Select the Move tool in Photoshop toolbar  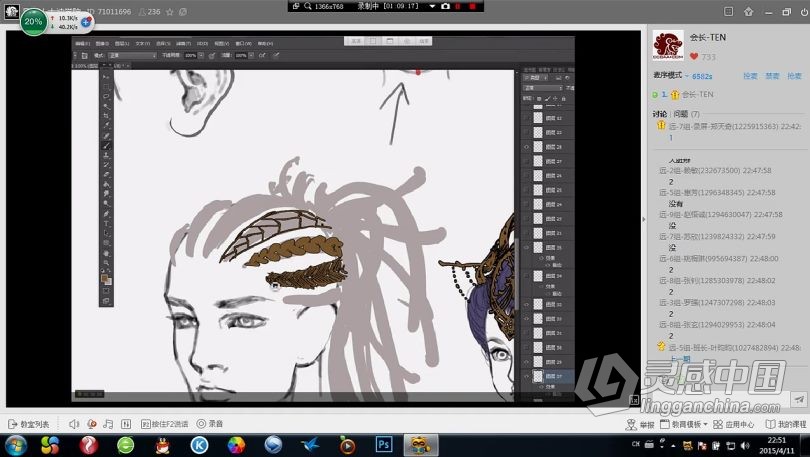106,77
